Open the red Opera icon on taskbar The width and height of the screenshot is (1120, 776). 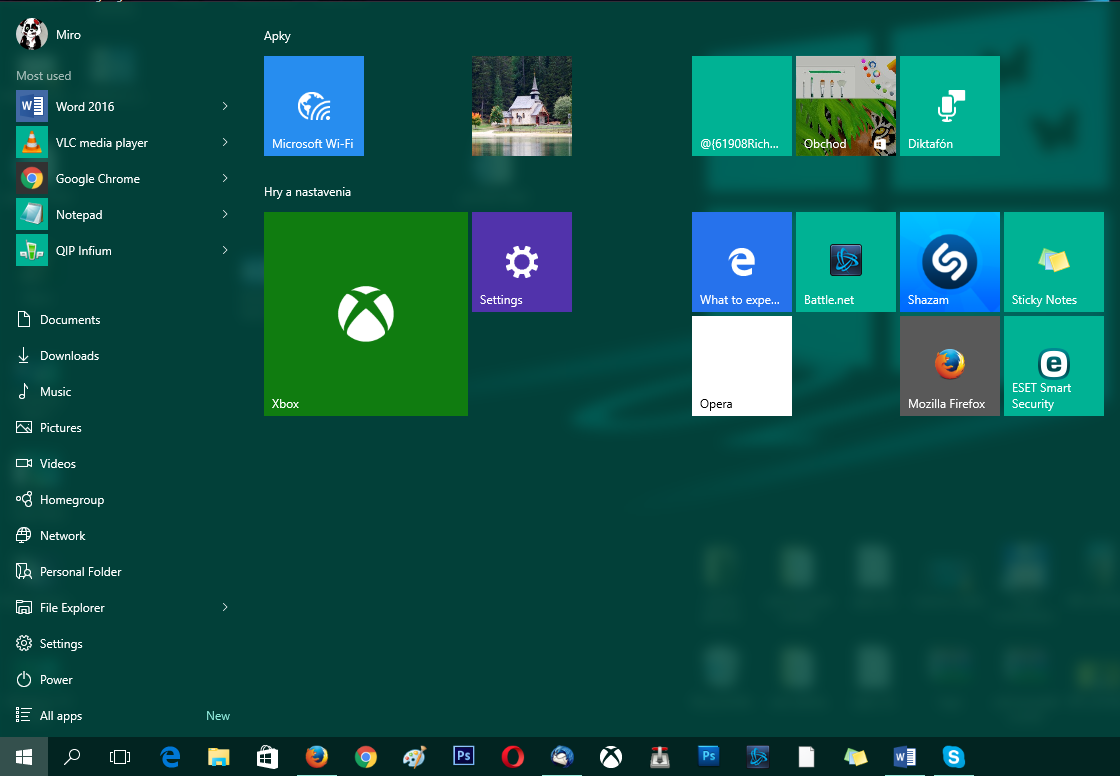click(512, 756)
